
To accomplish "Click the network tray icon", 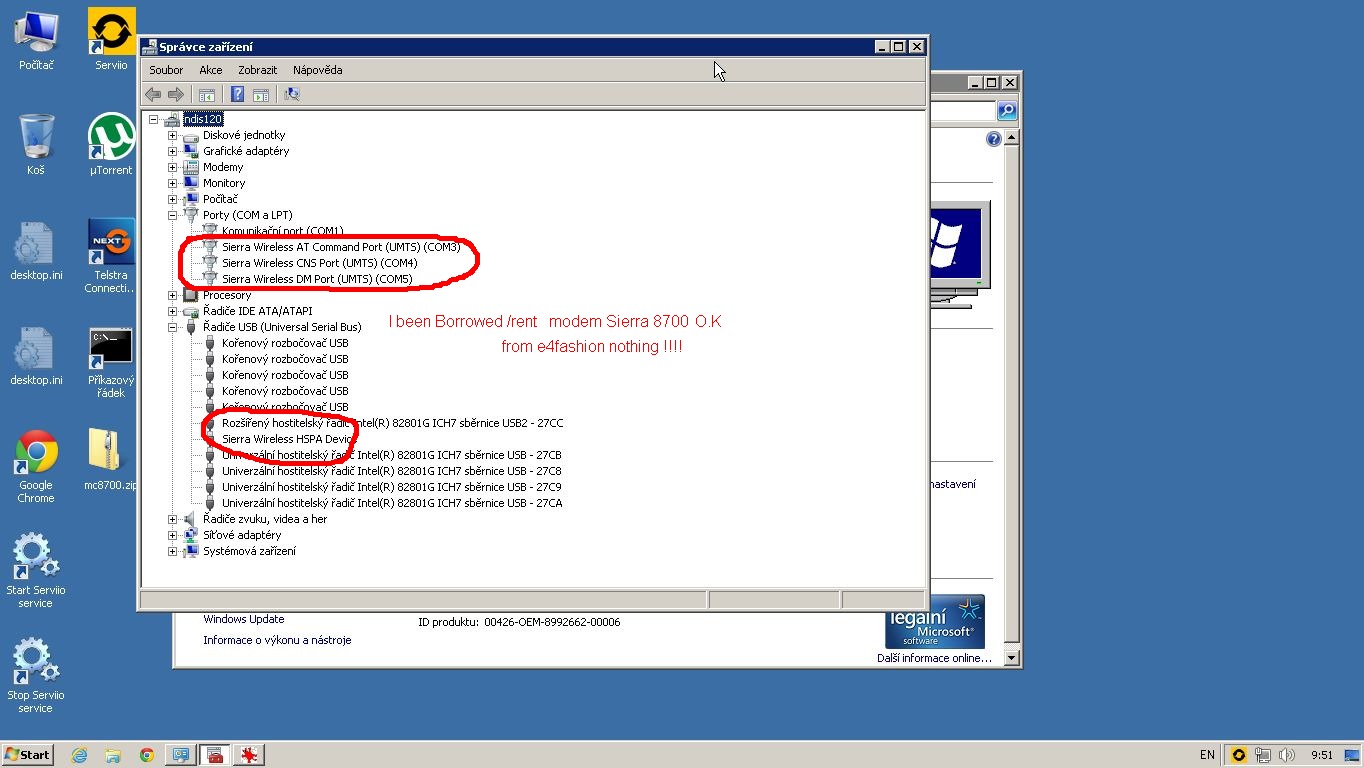I will coord(1263,755).
